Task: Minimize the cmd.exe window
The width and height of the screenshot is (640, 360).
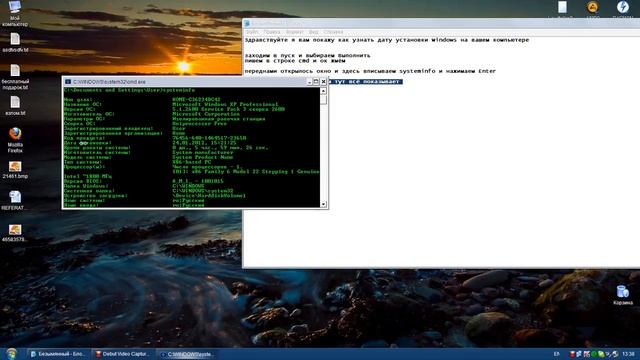Action: [x=309, y=82]
